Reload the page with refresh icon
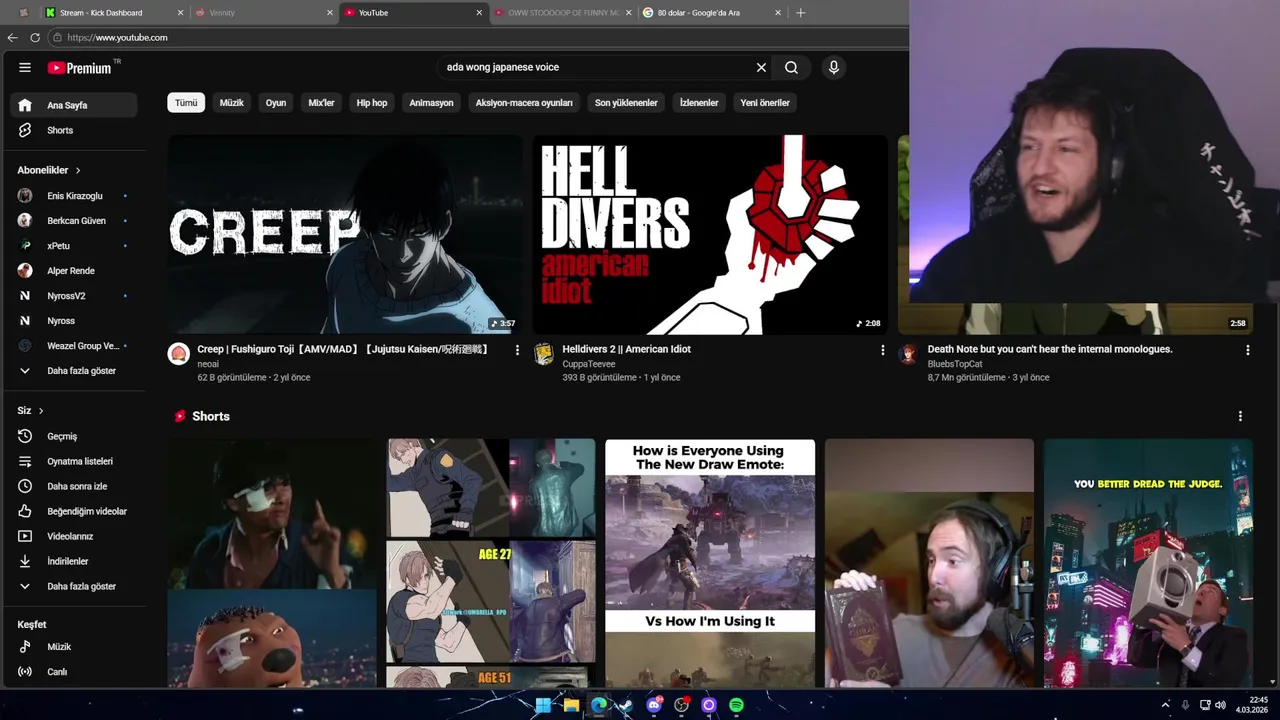Image resolution: width=1280 pixels, height=720 pixels. (35, 37)
